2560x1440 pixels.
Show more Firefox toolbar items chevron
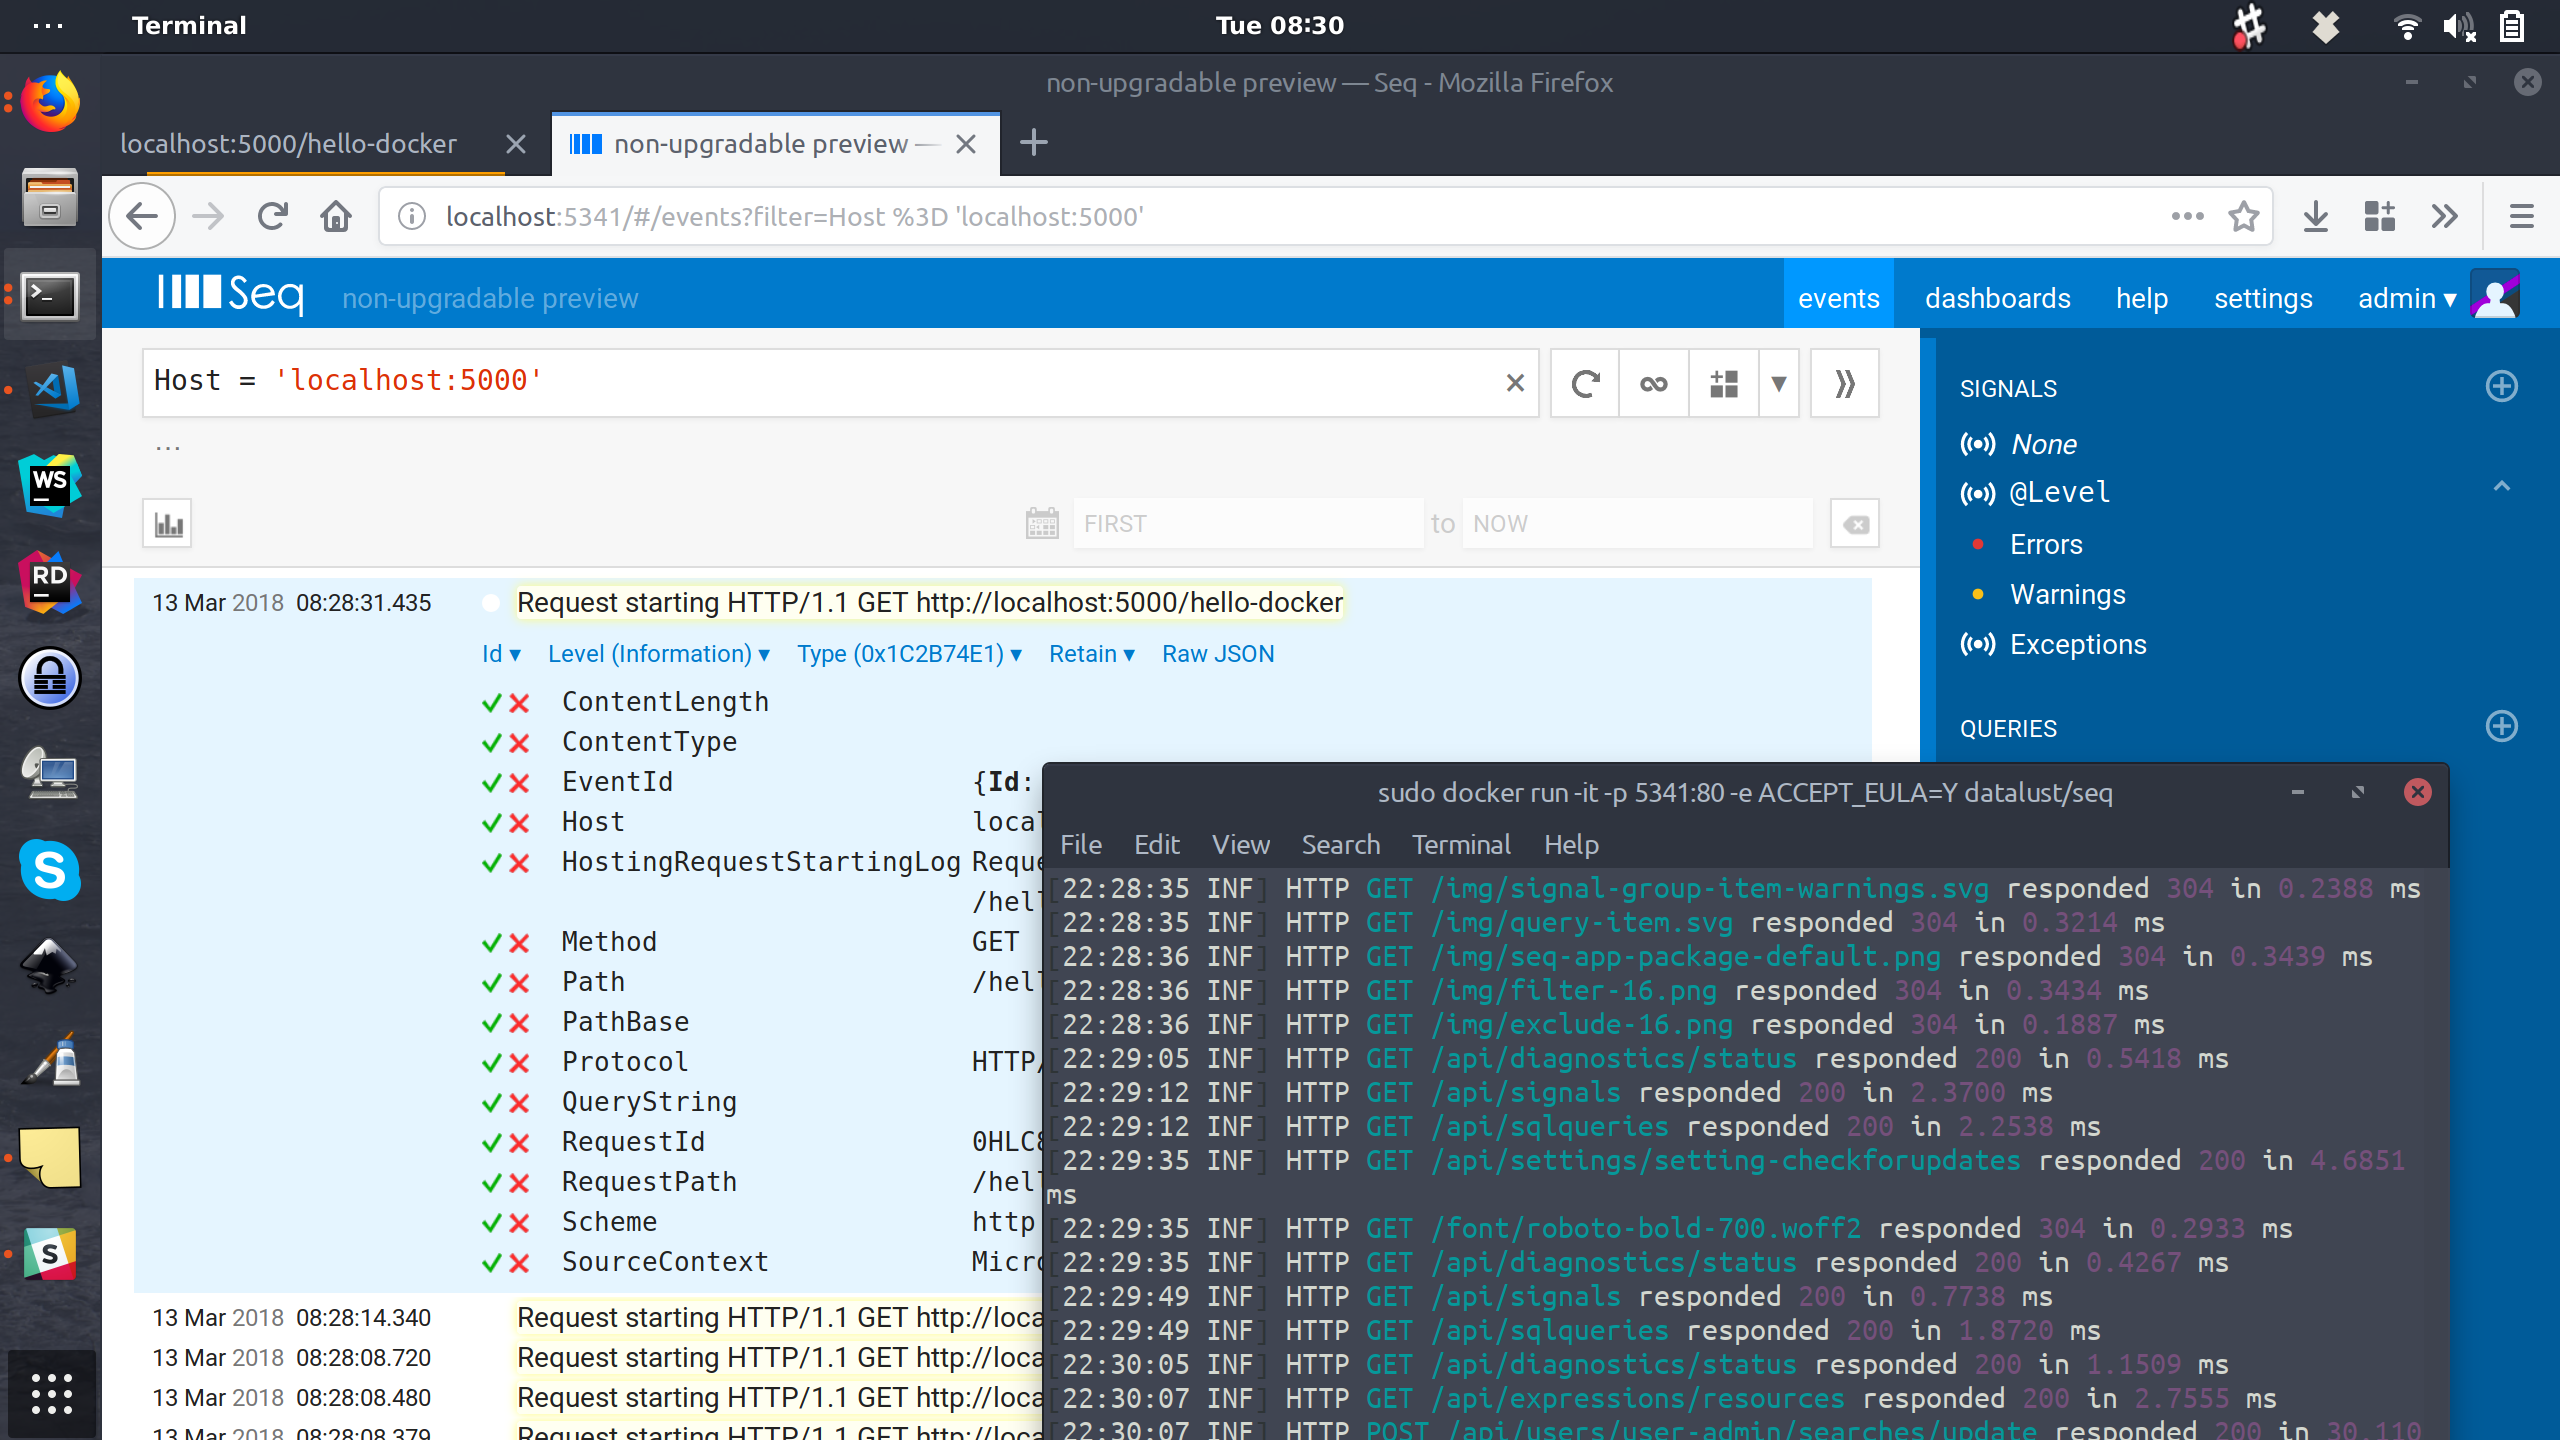coord(2444,216)
